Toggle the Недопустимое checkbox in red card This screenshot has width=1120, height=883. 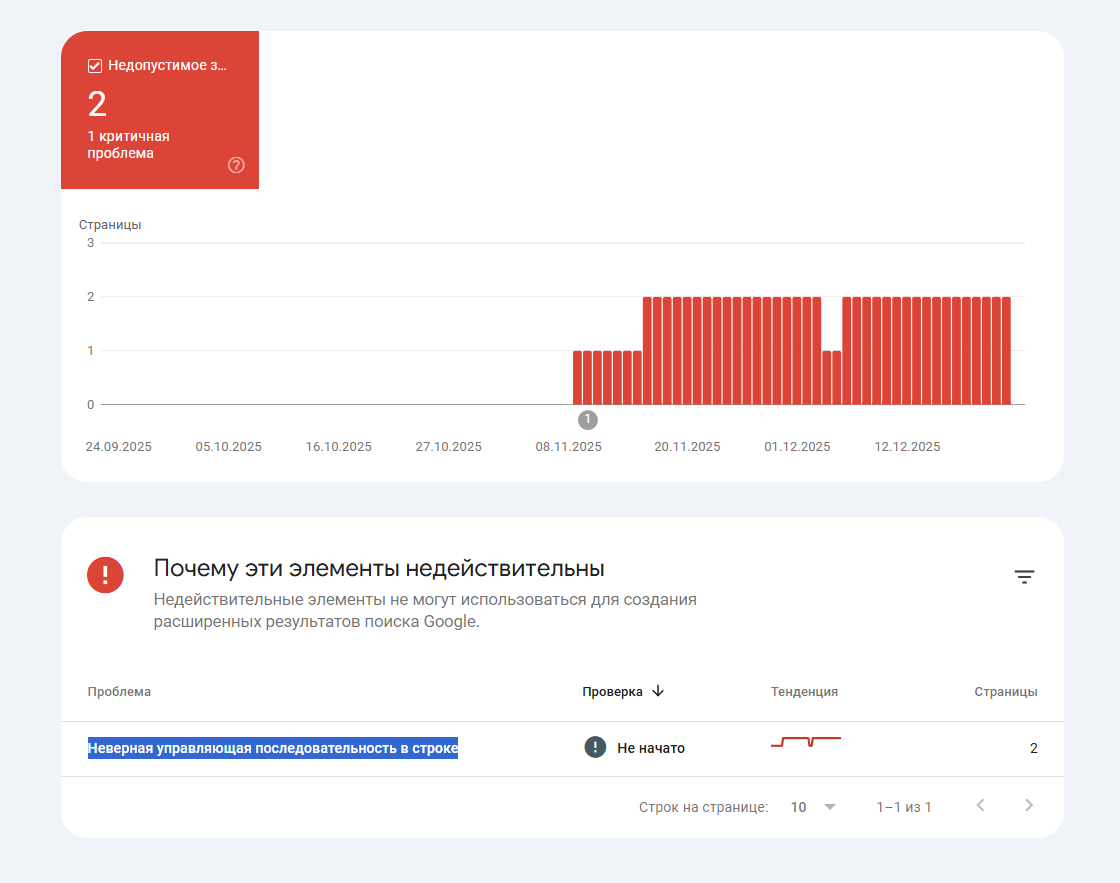[x=94, y=66]
